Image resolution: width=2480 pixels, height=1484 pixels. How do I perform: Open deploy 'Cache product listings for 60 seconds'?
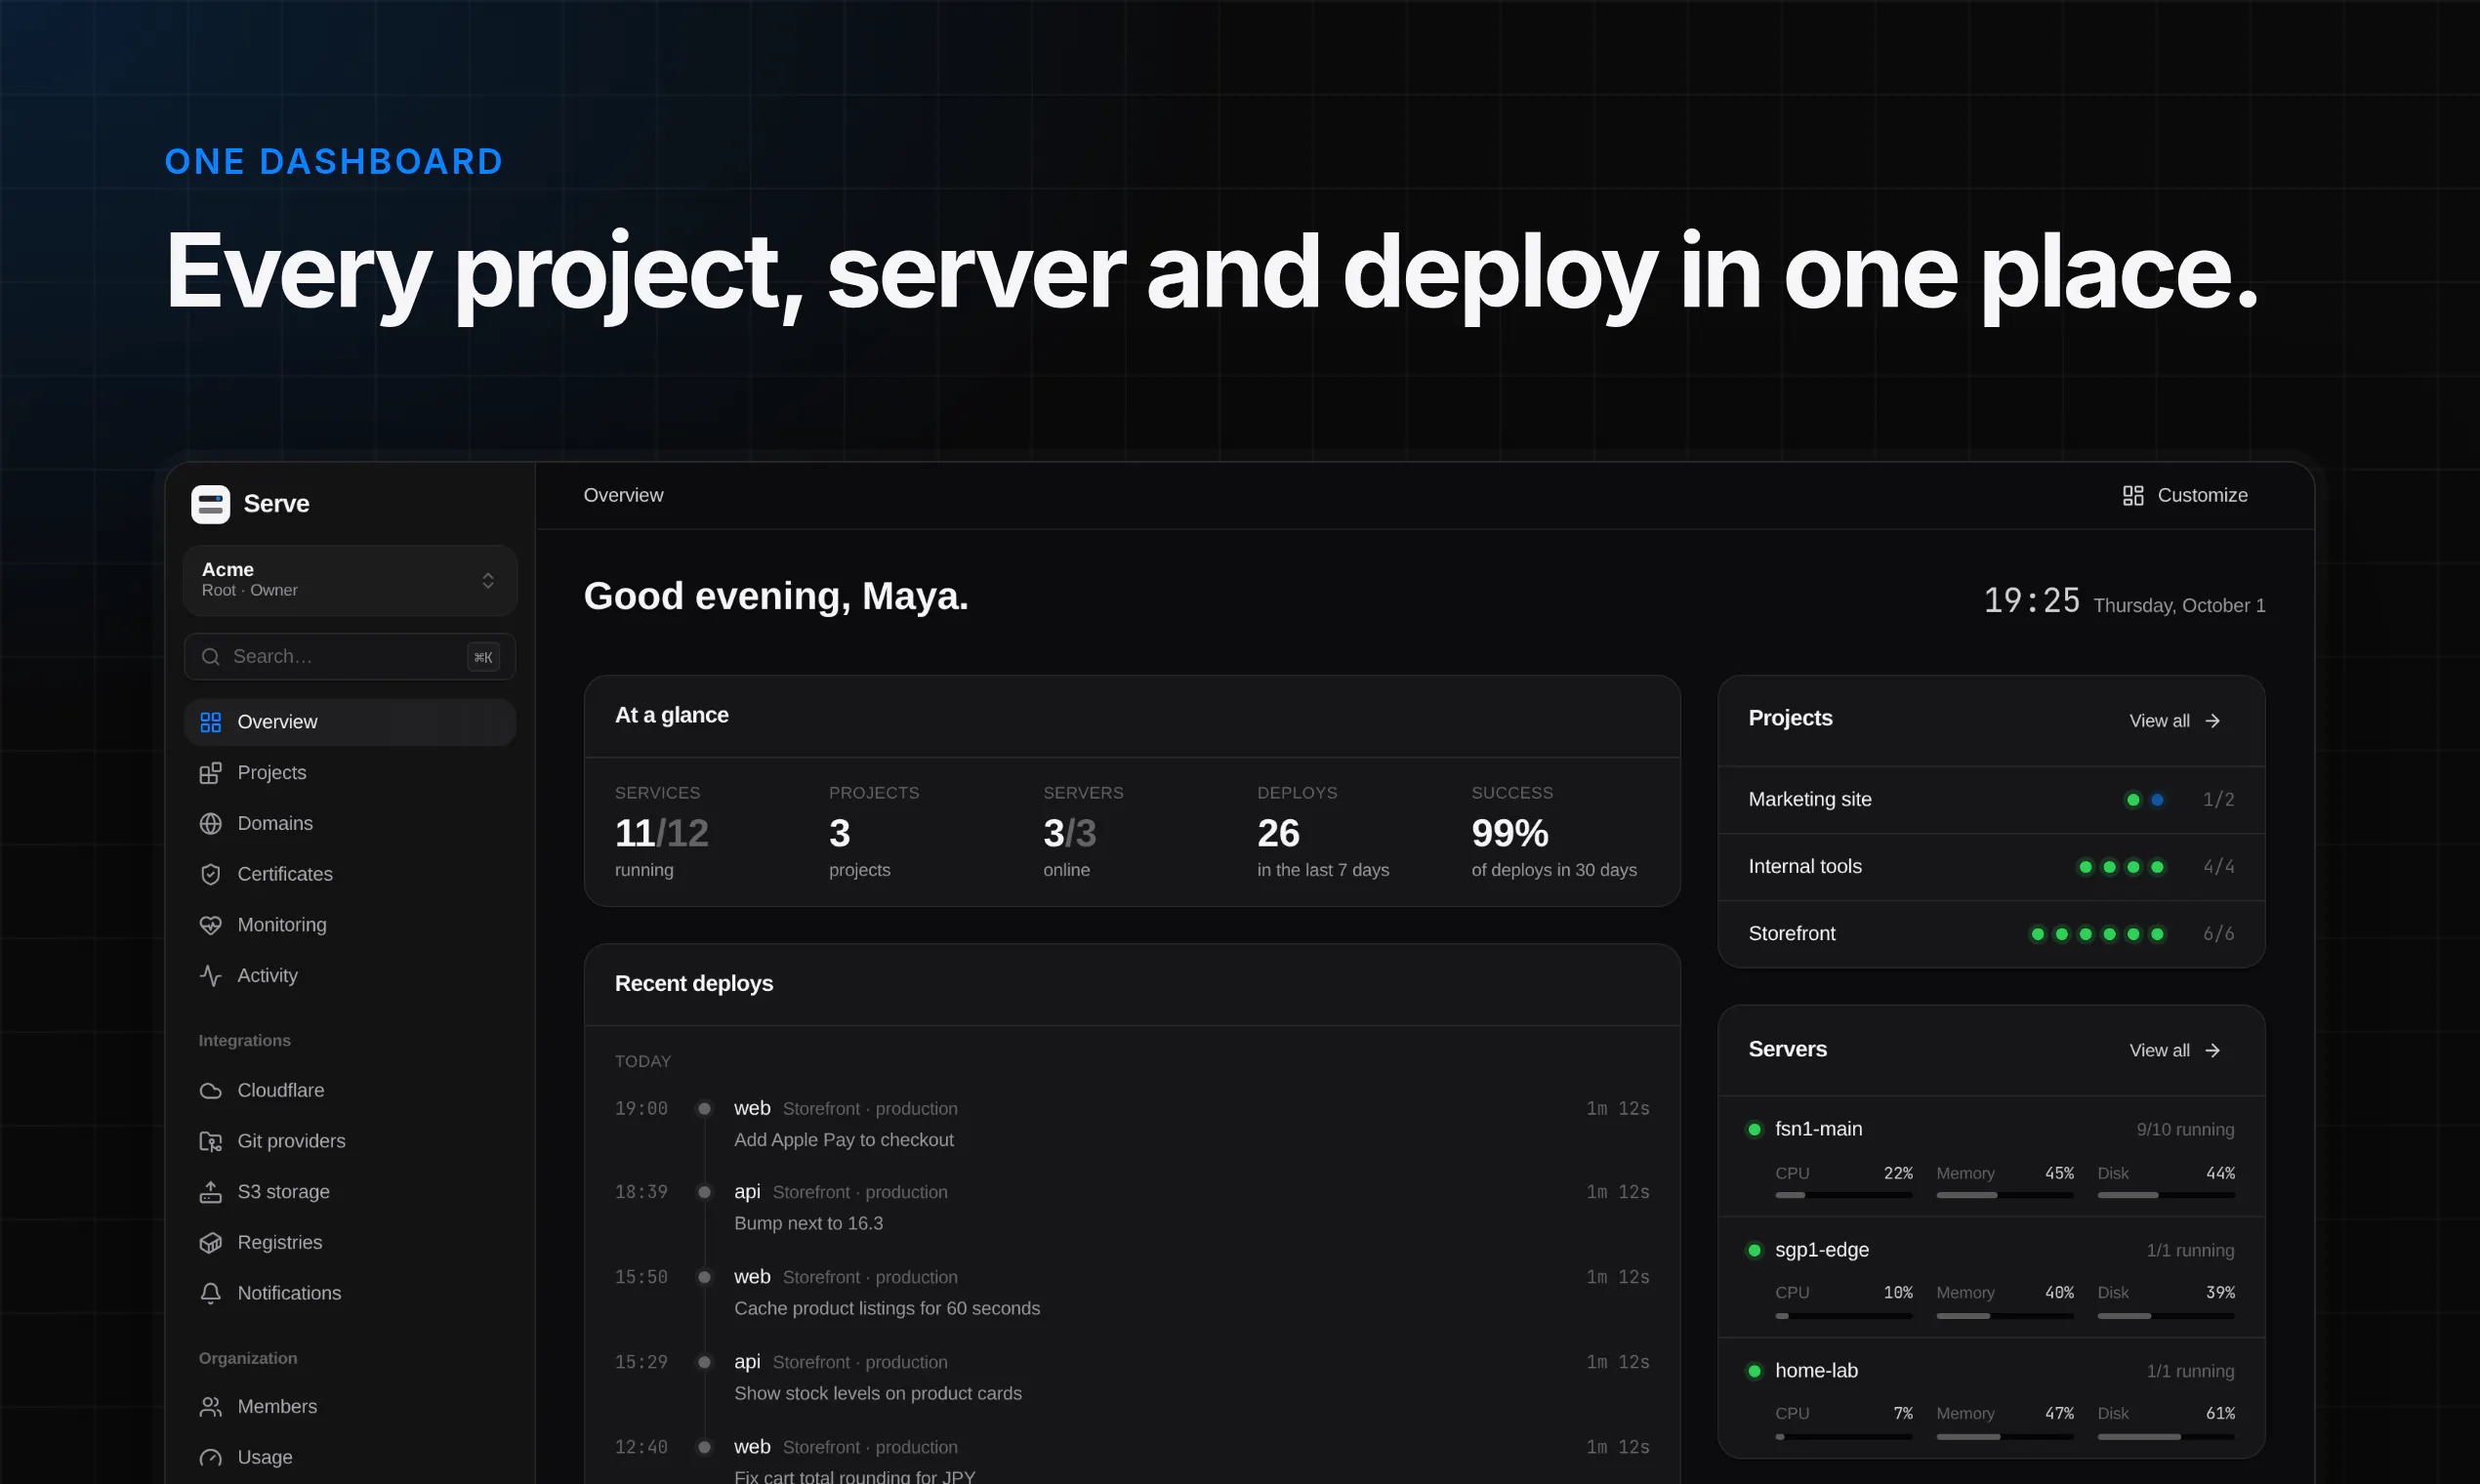point(1132,1293)
